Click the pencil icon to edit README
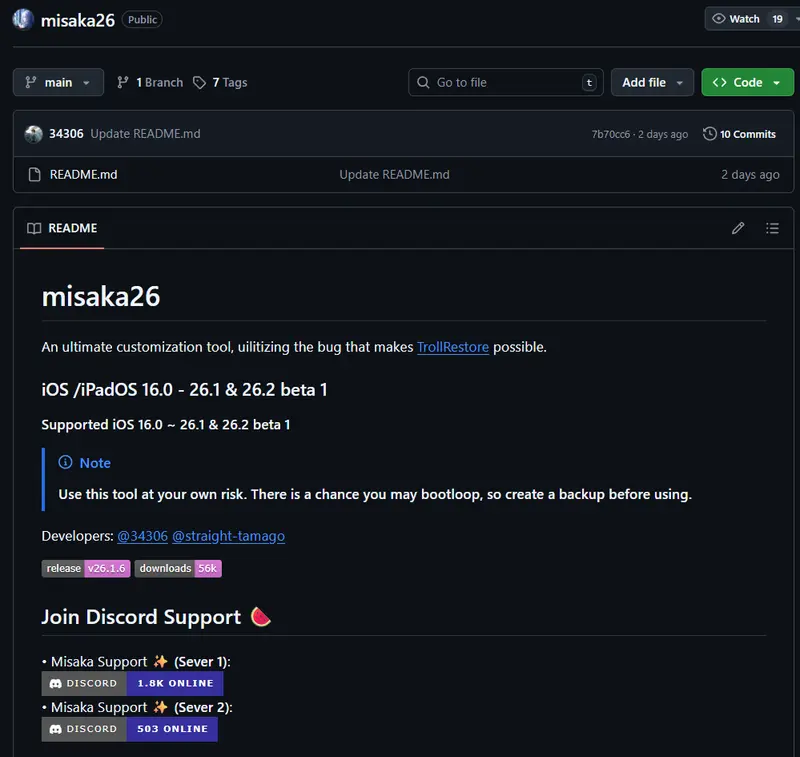Screen dimensions: 800x757 [x=738, y=228]
